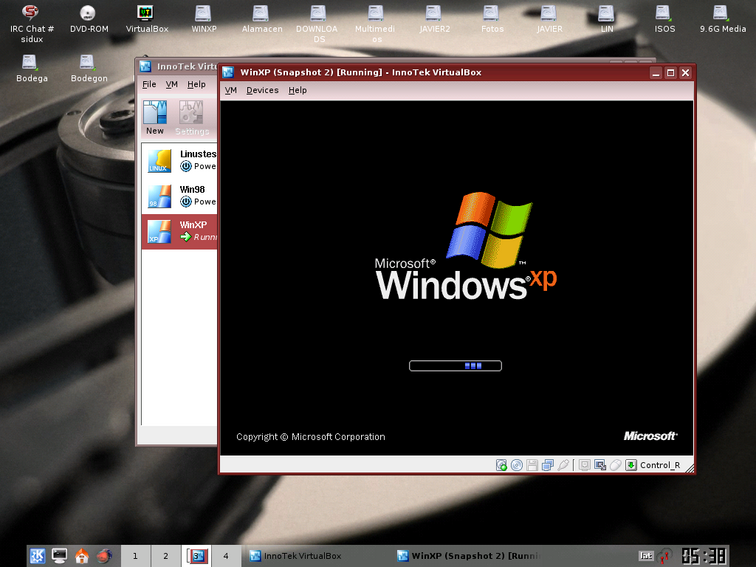The width and height of the screenshot is (756, 567).
Task: Launch the red browser panel icon
Action: pyautogui.click(x=104, y=556)
